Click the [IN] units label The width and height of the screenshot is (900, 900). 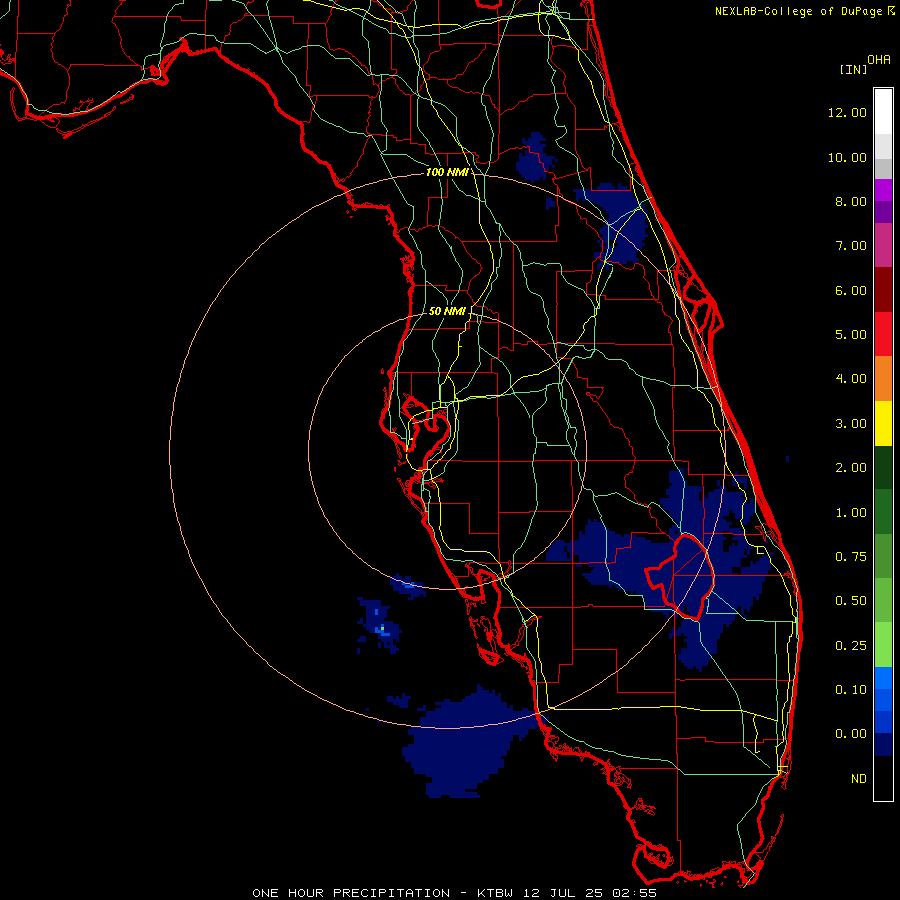point(853,69)
